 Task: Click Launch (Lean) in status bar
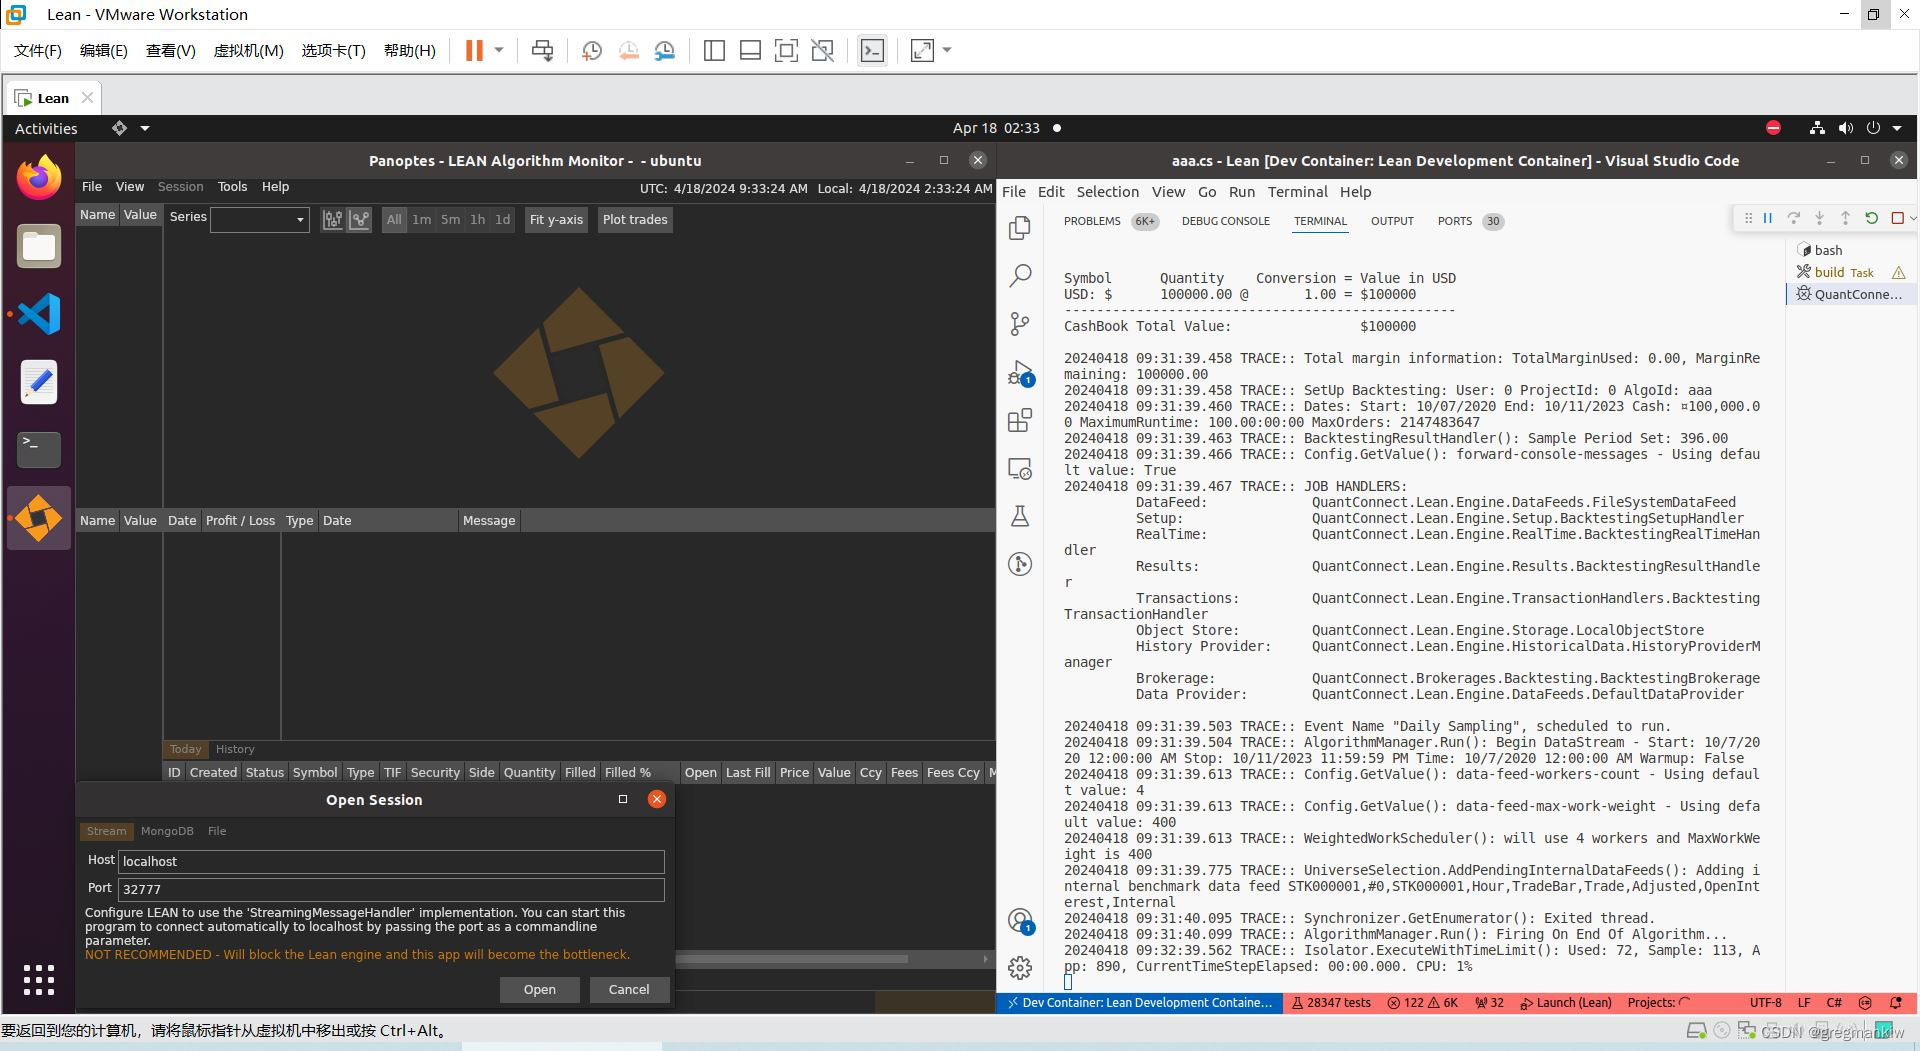coord(1566,1003)
